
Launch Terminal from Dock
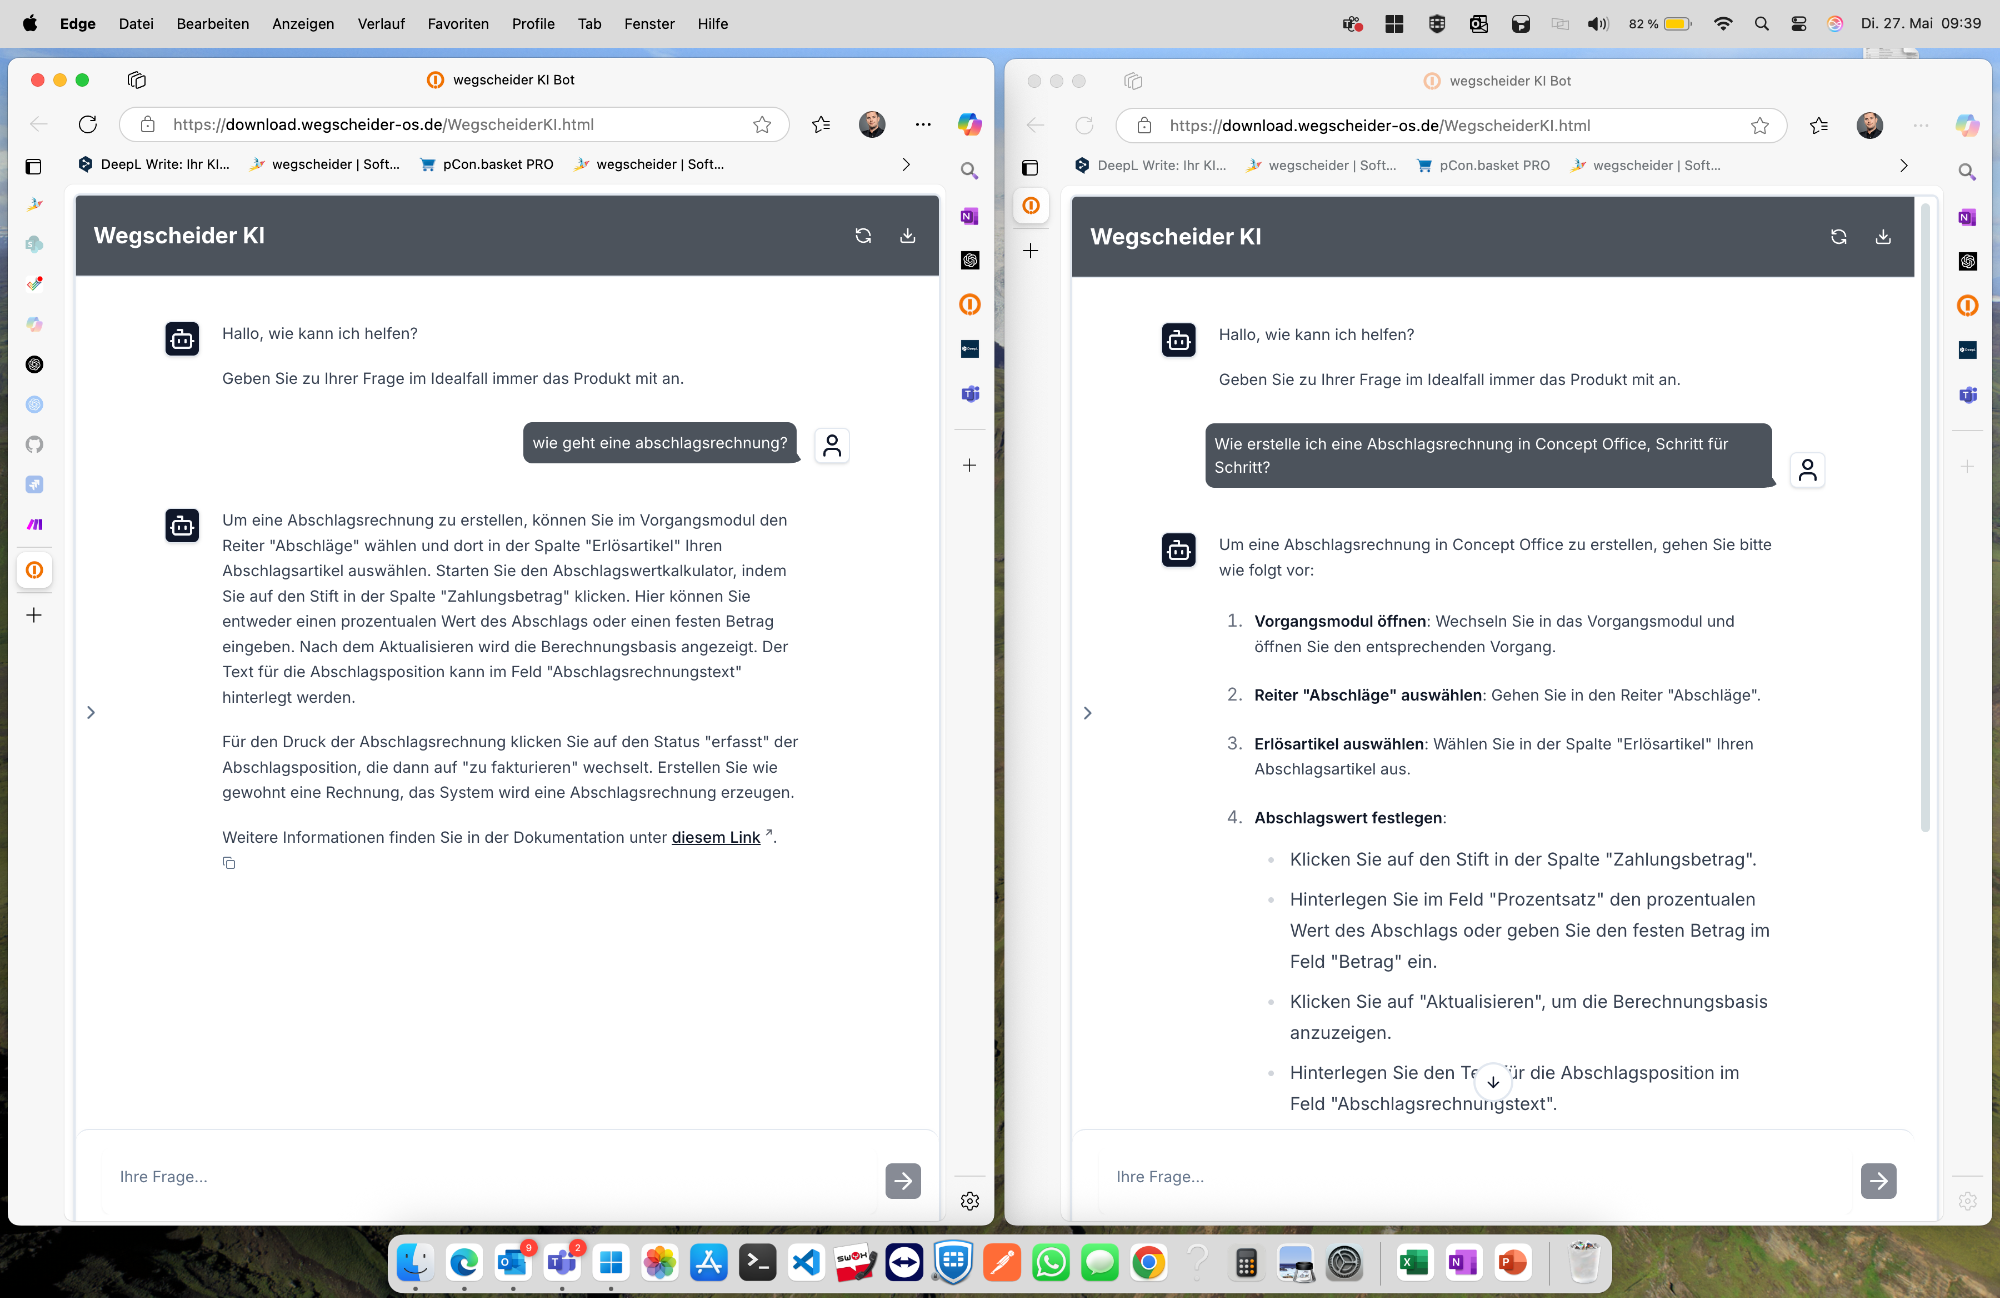pos(757,1263)
